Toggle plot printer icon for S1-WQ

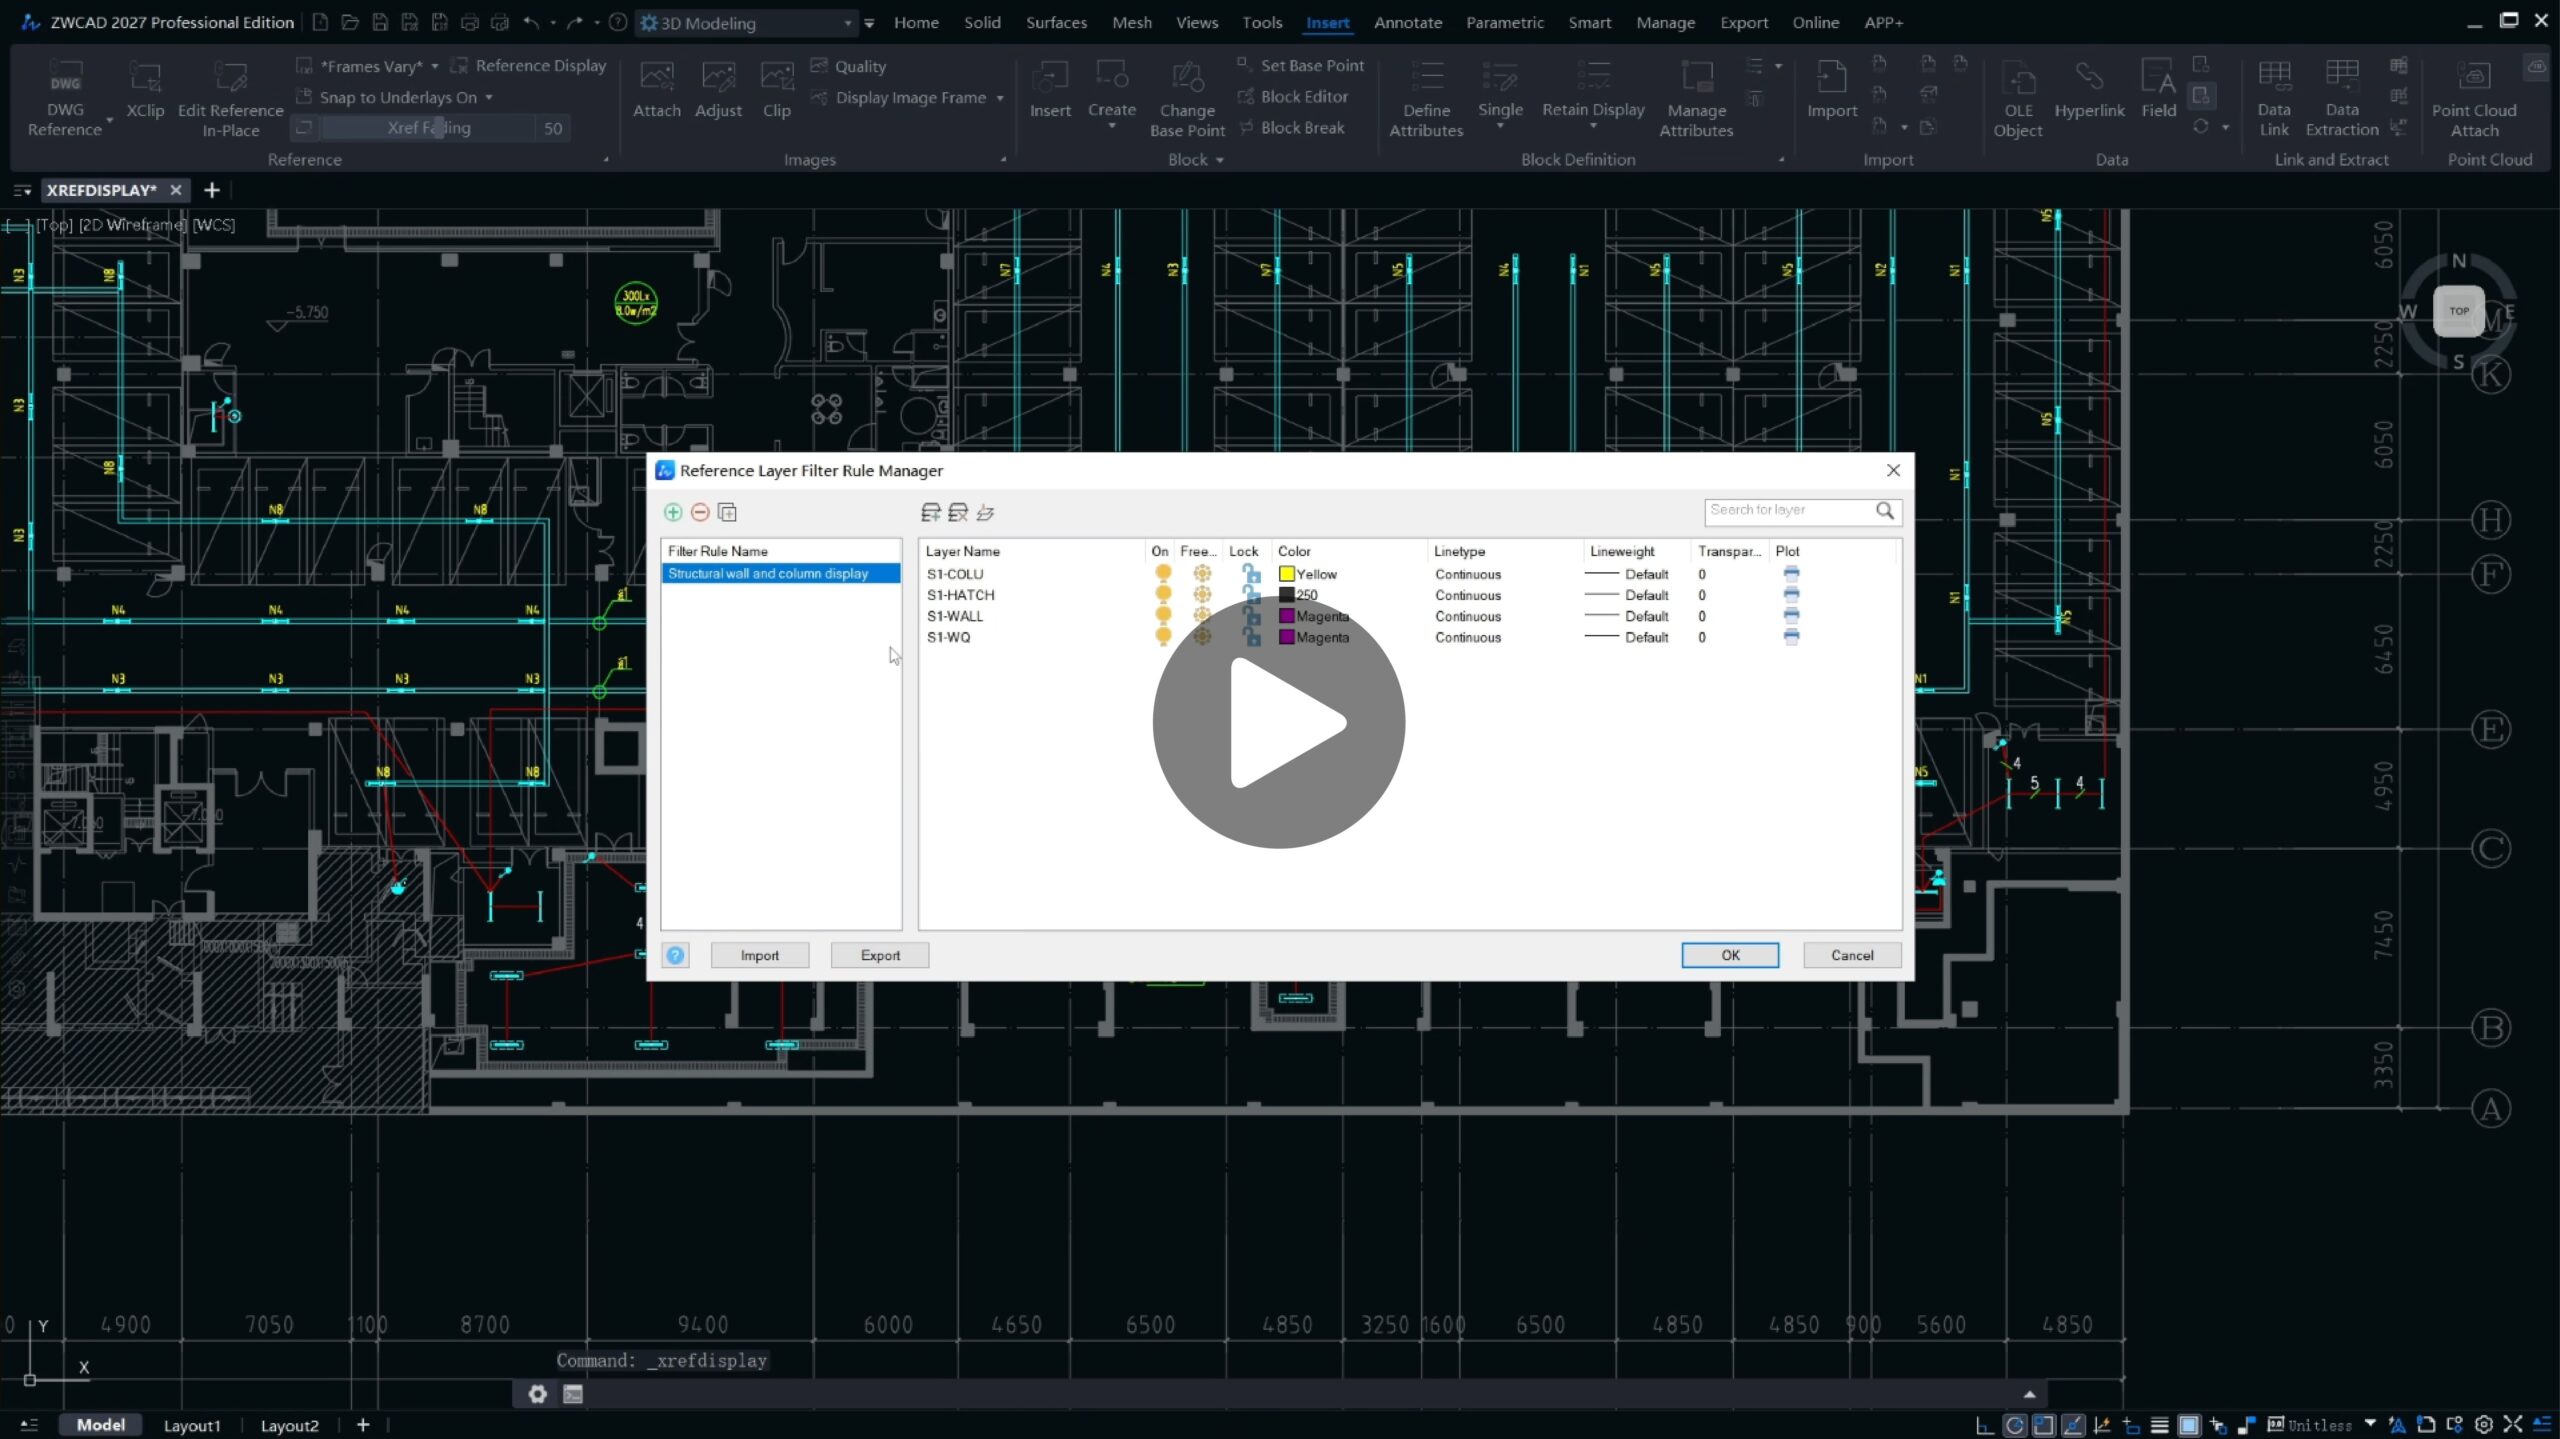pos(1791,637)
